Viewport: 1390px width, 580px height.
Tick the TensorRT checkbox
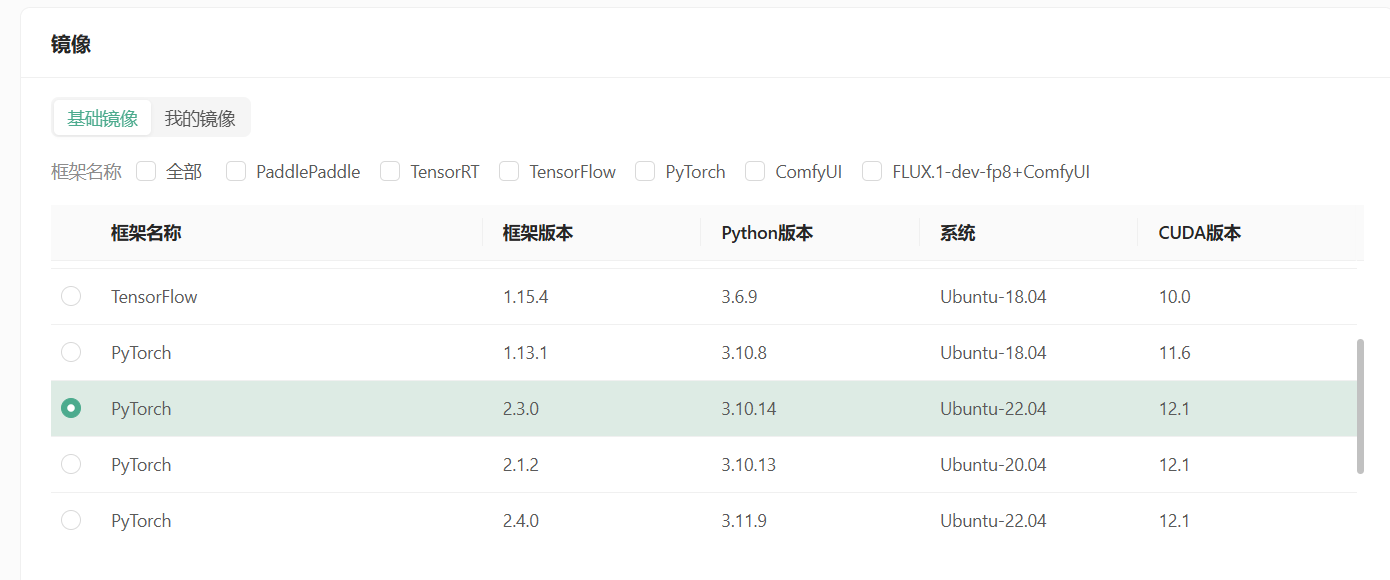point(390,171)
